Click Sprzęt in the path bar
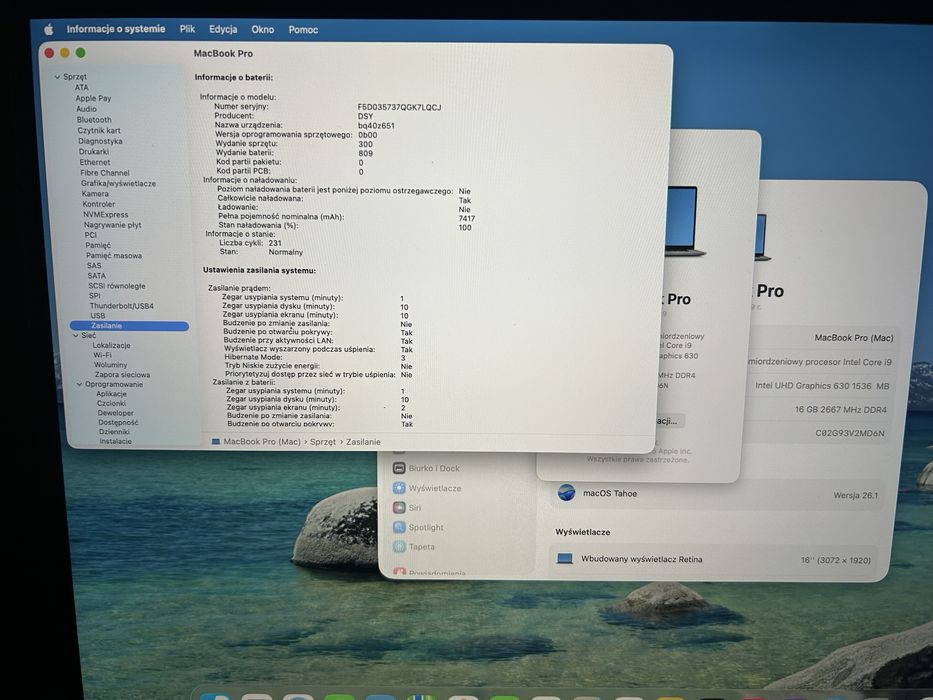The width and height of the screenshot is (933, 700). click(x=323, y=442)
